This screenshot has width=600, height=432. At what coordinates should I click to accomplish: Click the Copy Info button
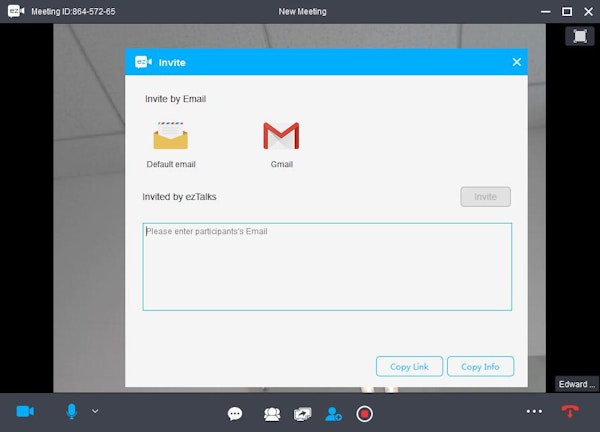pyautogui.click(x=480, y=367)
